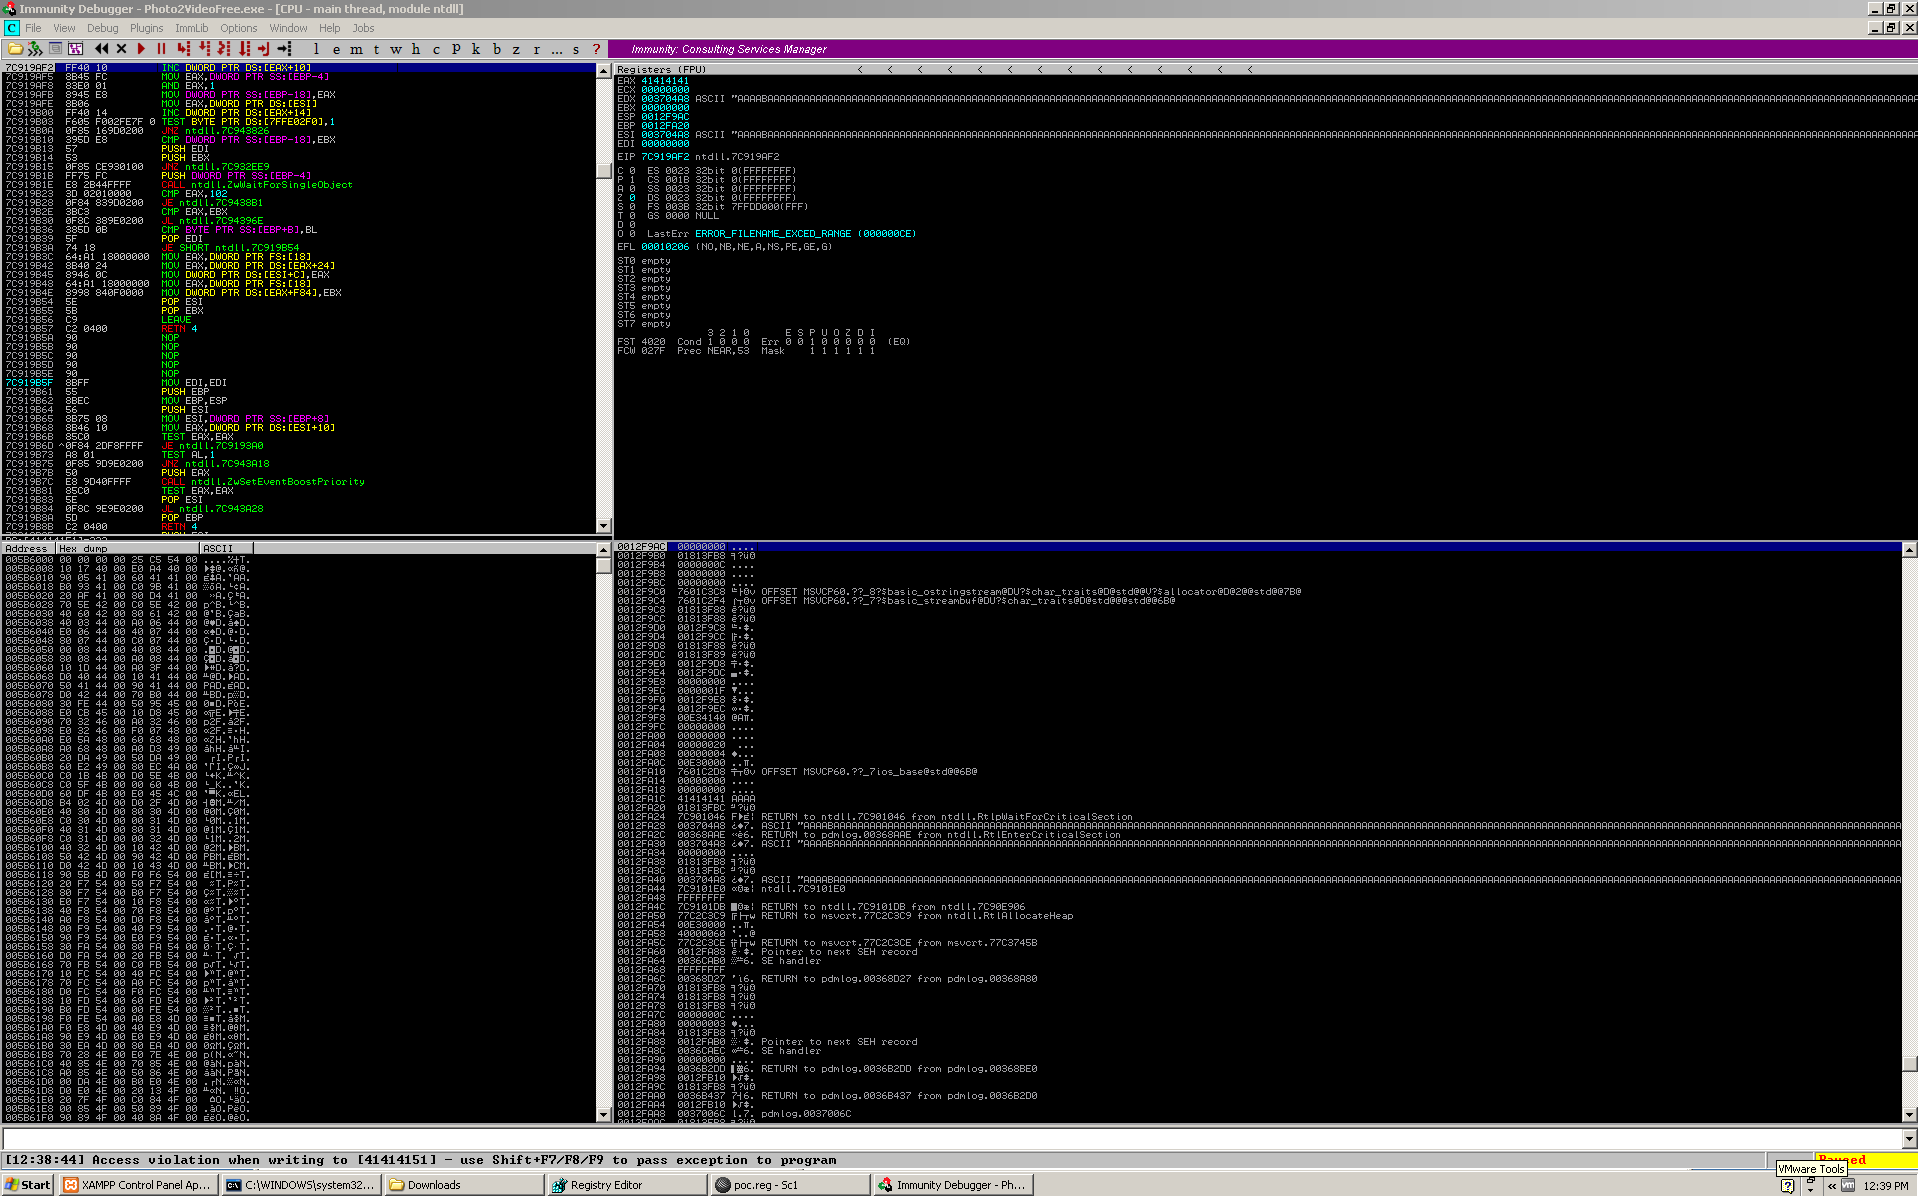Click the ASCII column header in dump
Screen dimensions: 1918x1196
pyautogui.click(x=226, y=548)
